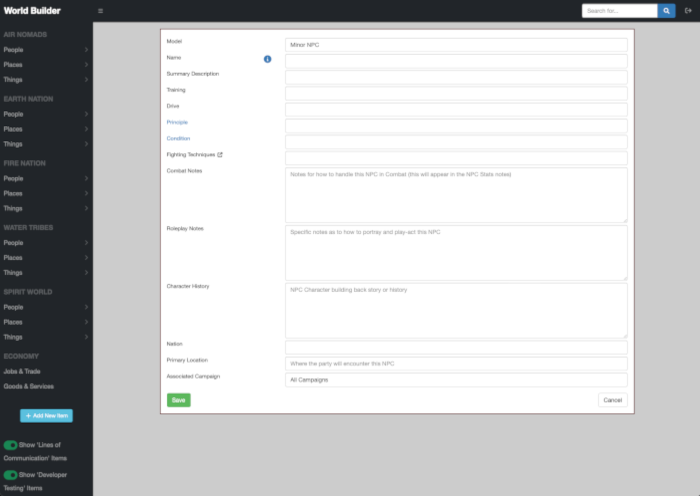This screenshot has height=496, width=700.
Task: Click the Principle input field
Action: coord(456,126)
